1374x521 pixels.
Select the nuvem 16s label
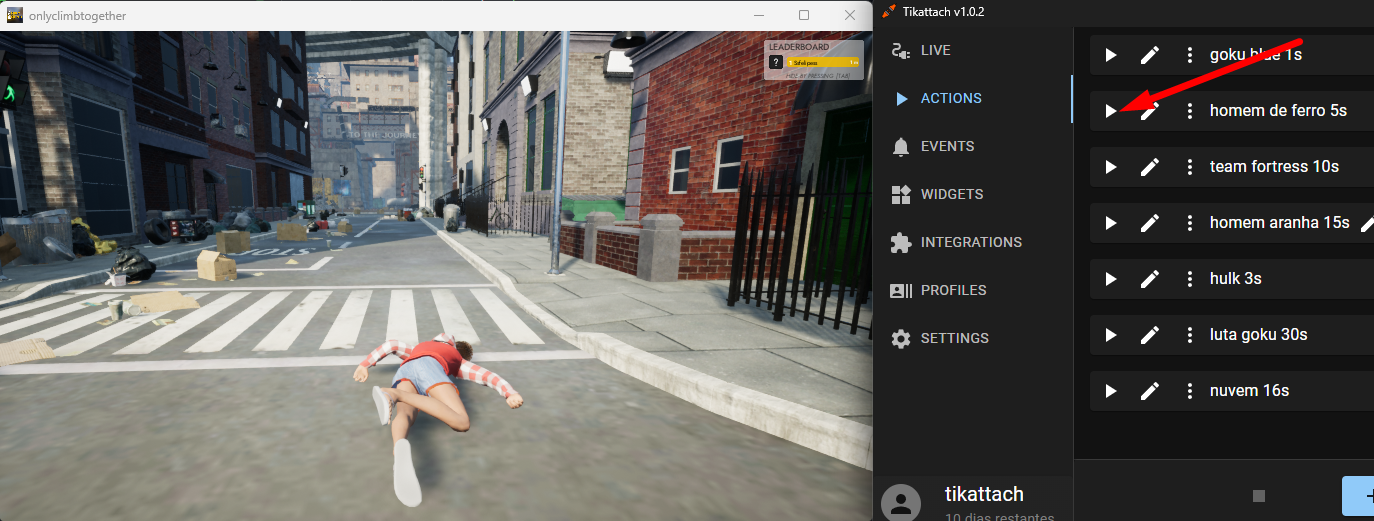pyautogui.click(x=1249, y=391)
